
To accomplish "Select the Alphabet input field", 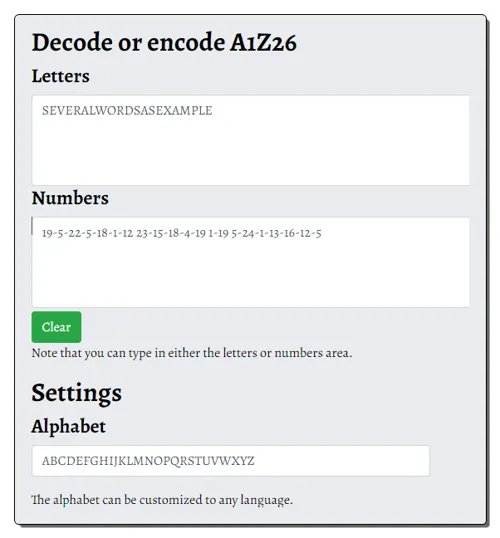I will pyautogui.click(x=230, y=461).
